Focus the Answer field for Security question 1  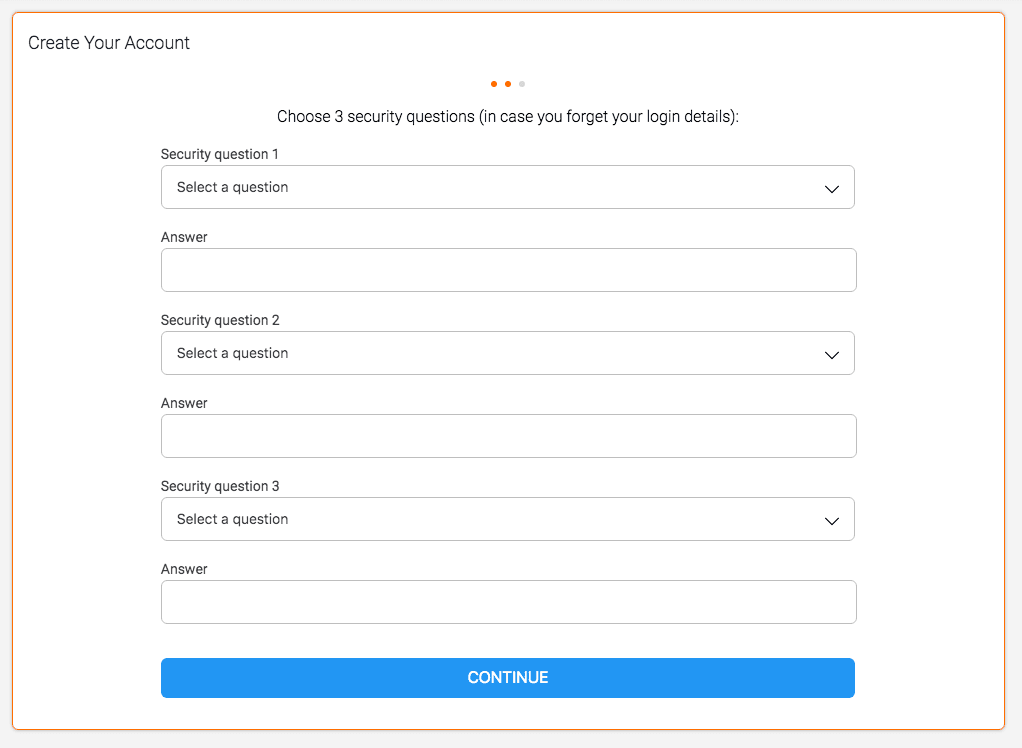coord(508,270)
